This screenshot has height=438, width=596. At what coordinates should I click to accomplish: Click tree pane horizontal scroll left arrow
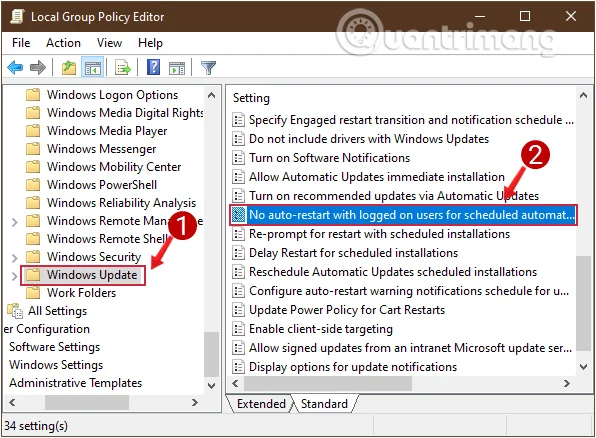coord(12,402)
